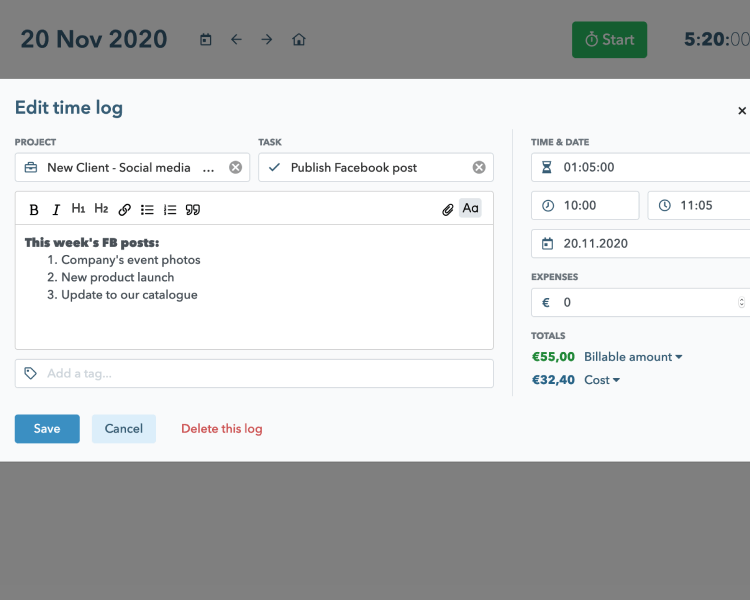Insert a block quote
The width and height of the screenshot is (750, 600).
(x=193, y=210)
